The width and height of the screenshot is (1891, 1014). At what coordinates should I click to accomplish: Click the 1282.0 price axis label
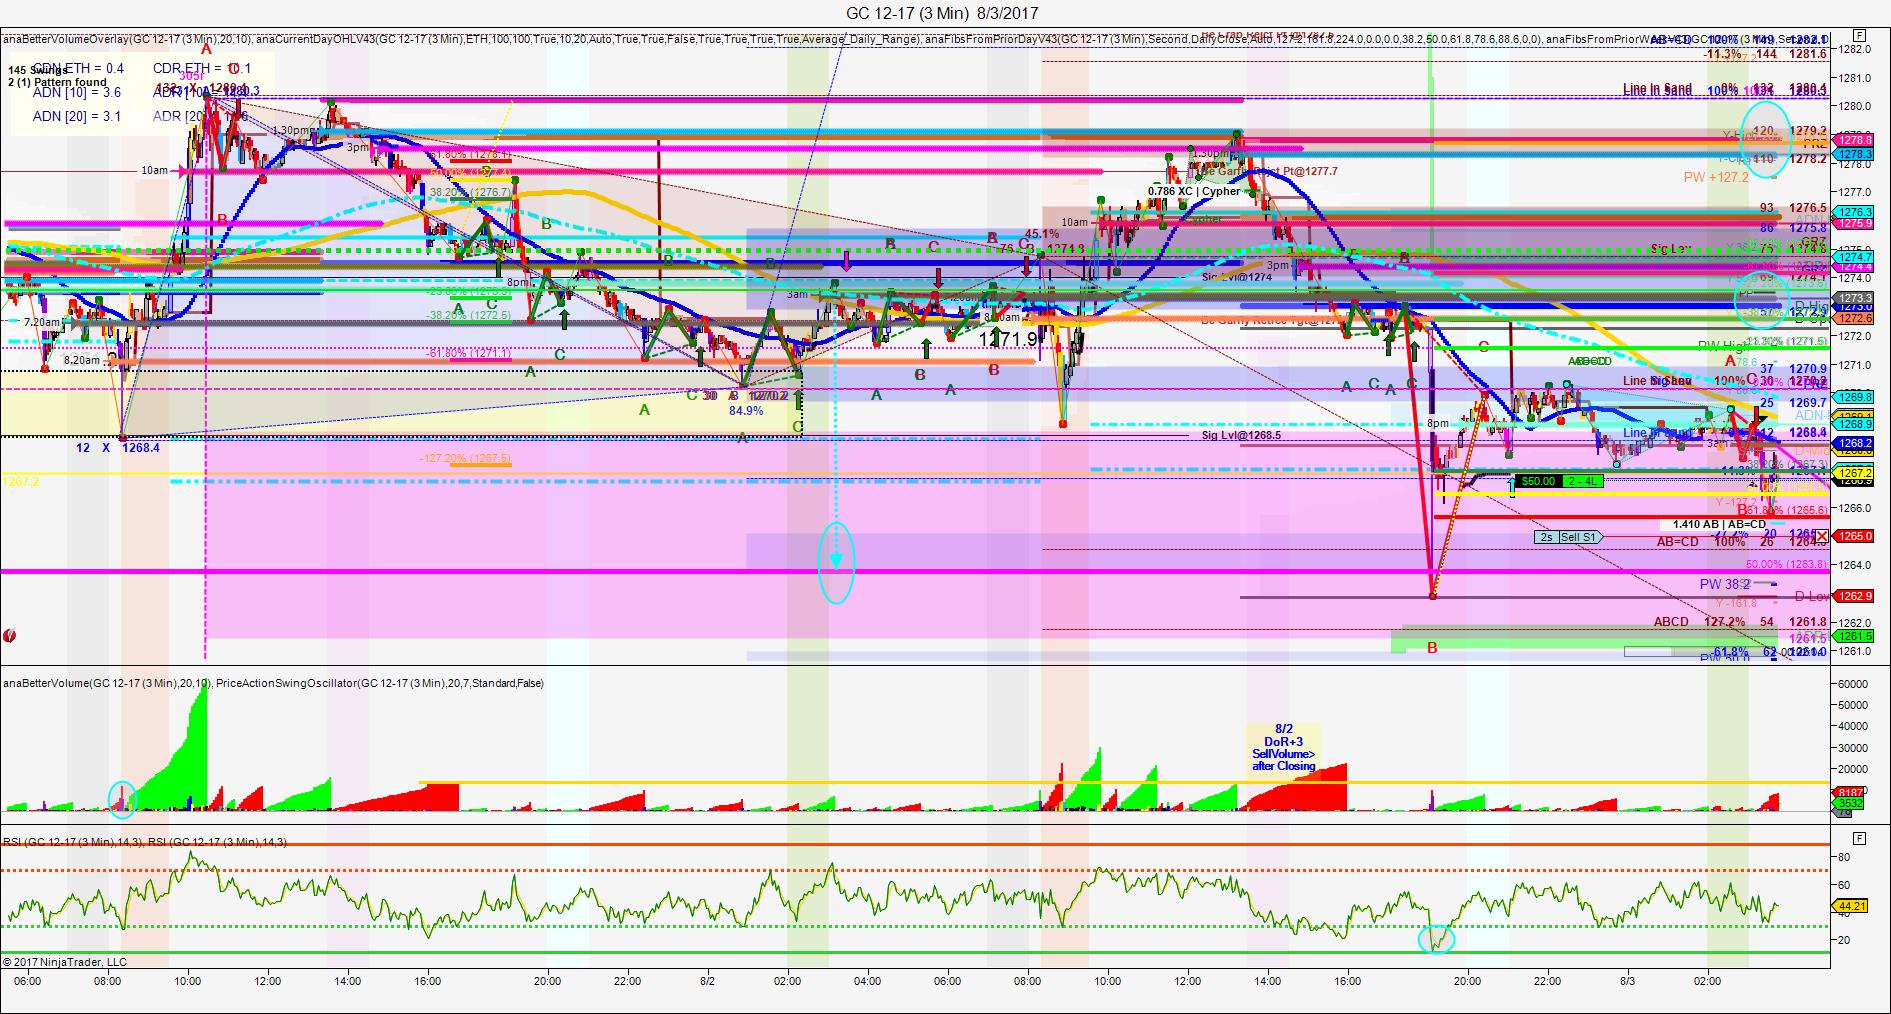(1855, 48)
